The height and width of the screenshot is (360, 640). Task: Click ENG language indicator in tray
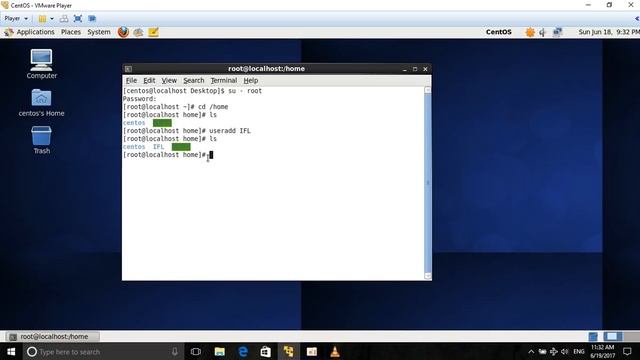click(x=579, y=351)
